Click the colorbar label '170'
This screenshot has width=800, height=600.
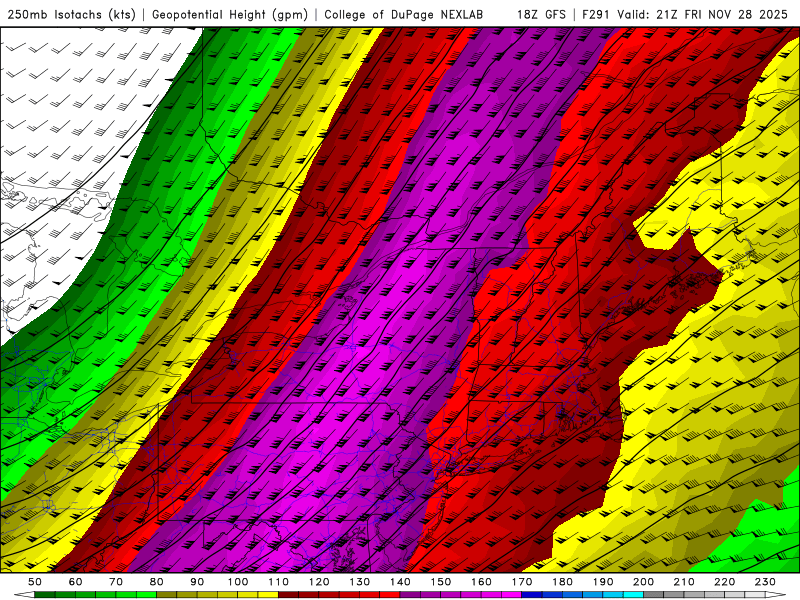tap(522, 582)
